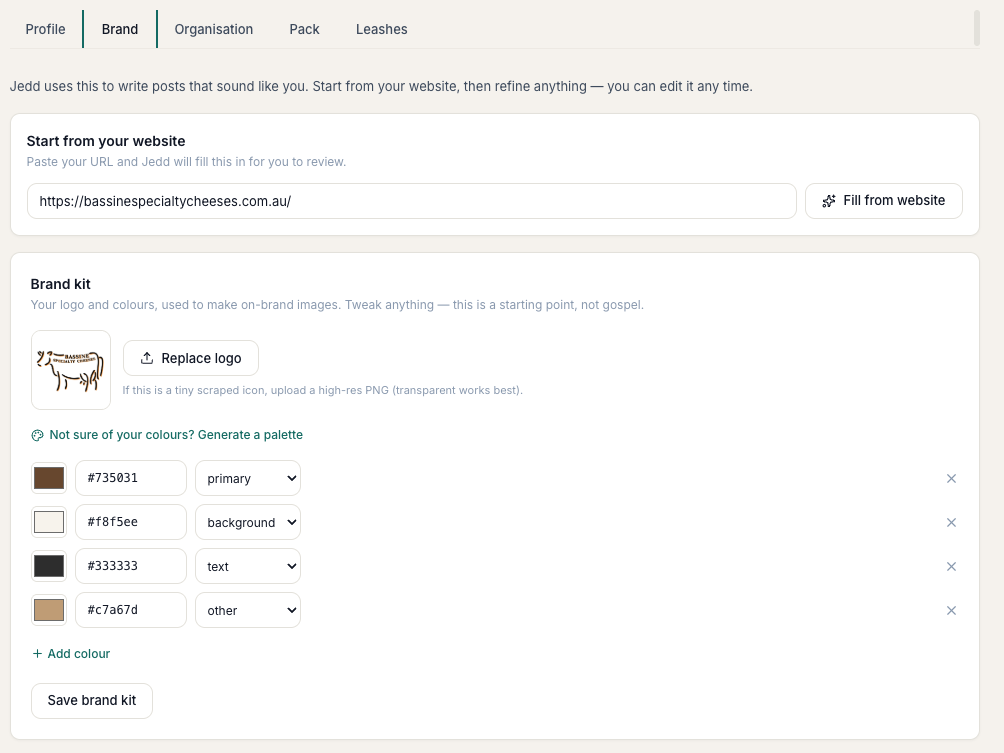Remove the #f8f5ee background colour row

click(951, 522)
